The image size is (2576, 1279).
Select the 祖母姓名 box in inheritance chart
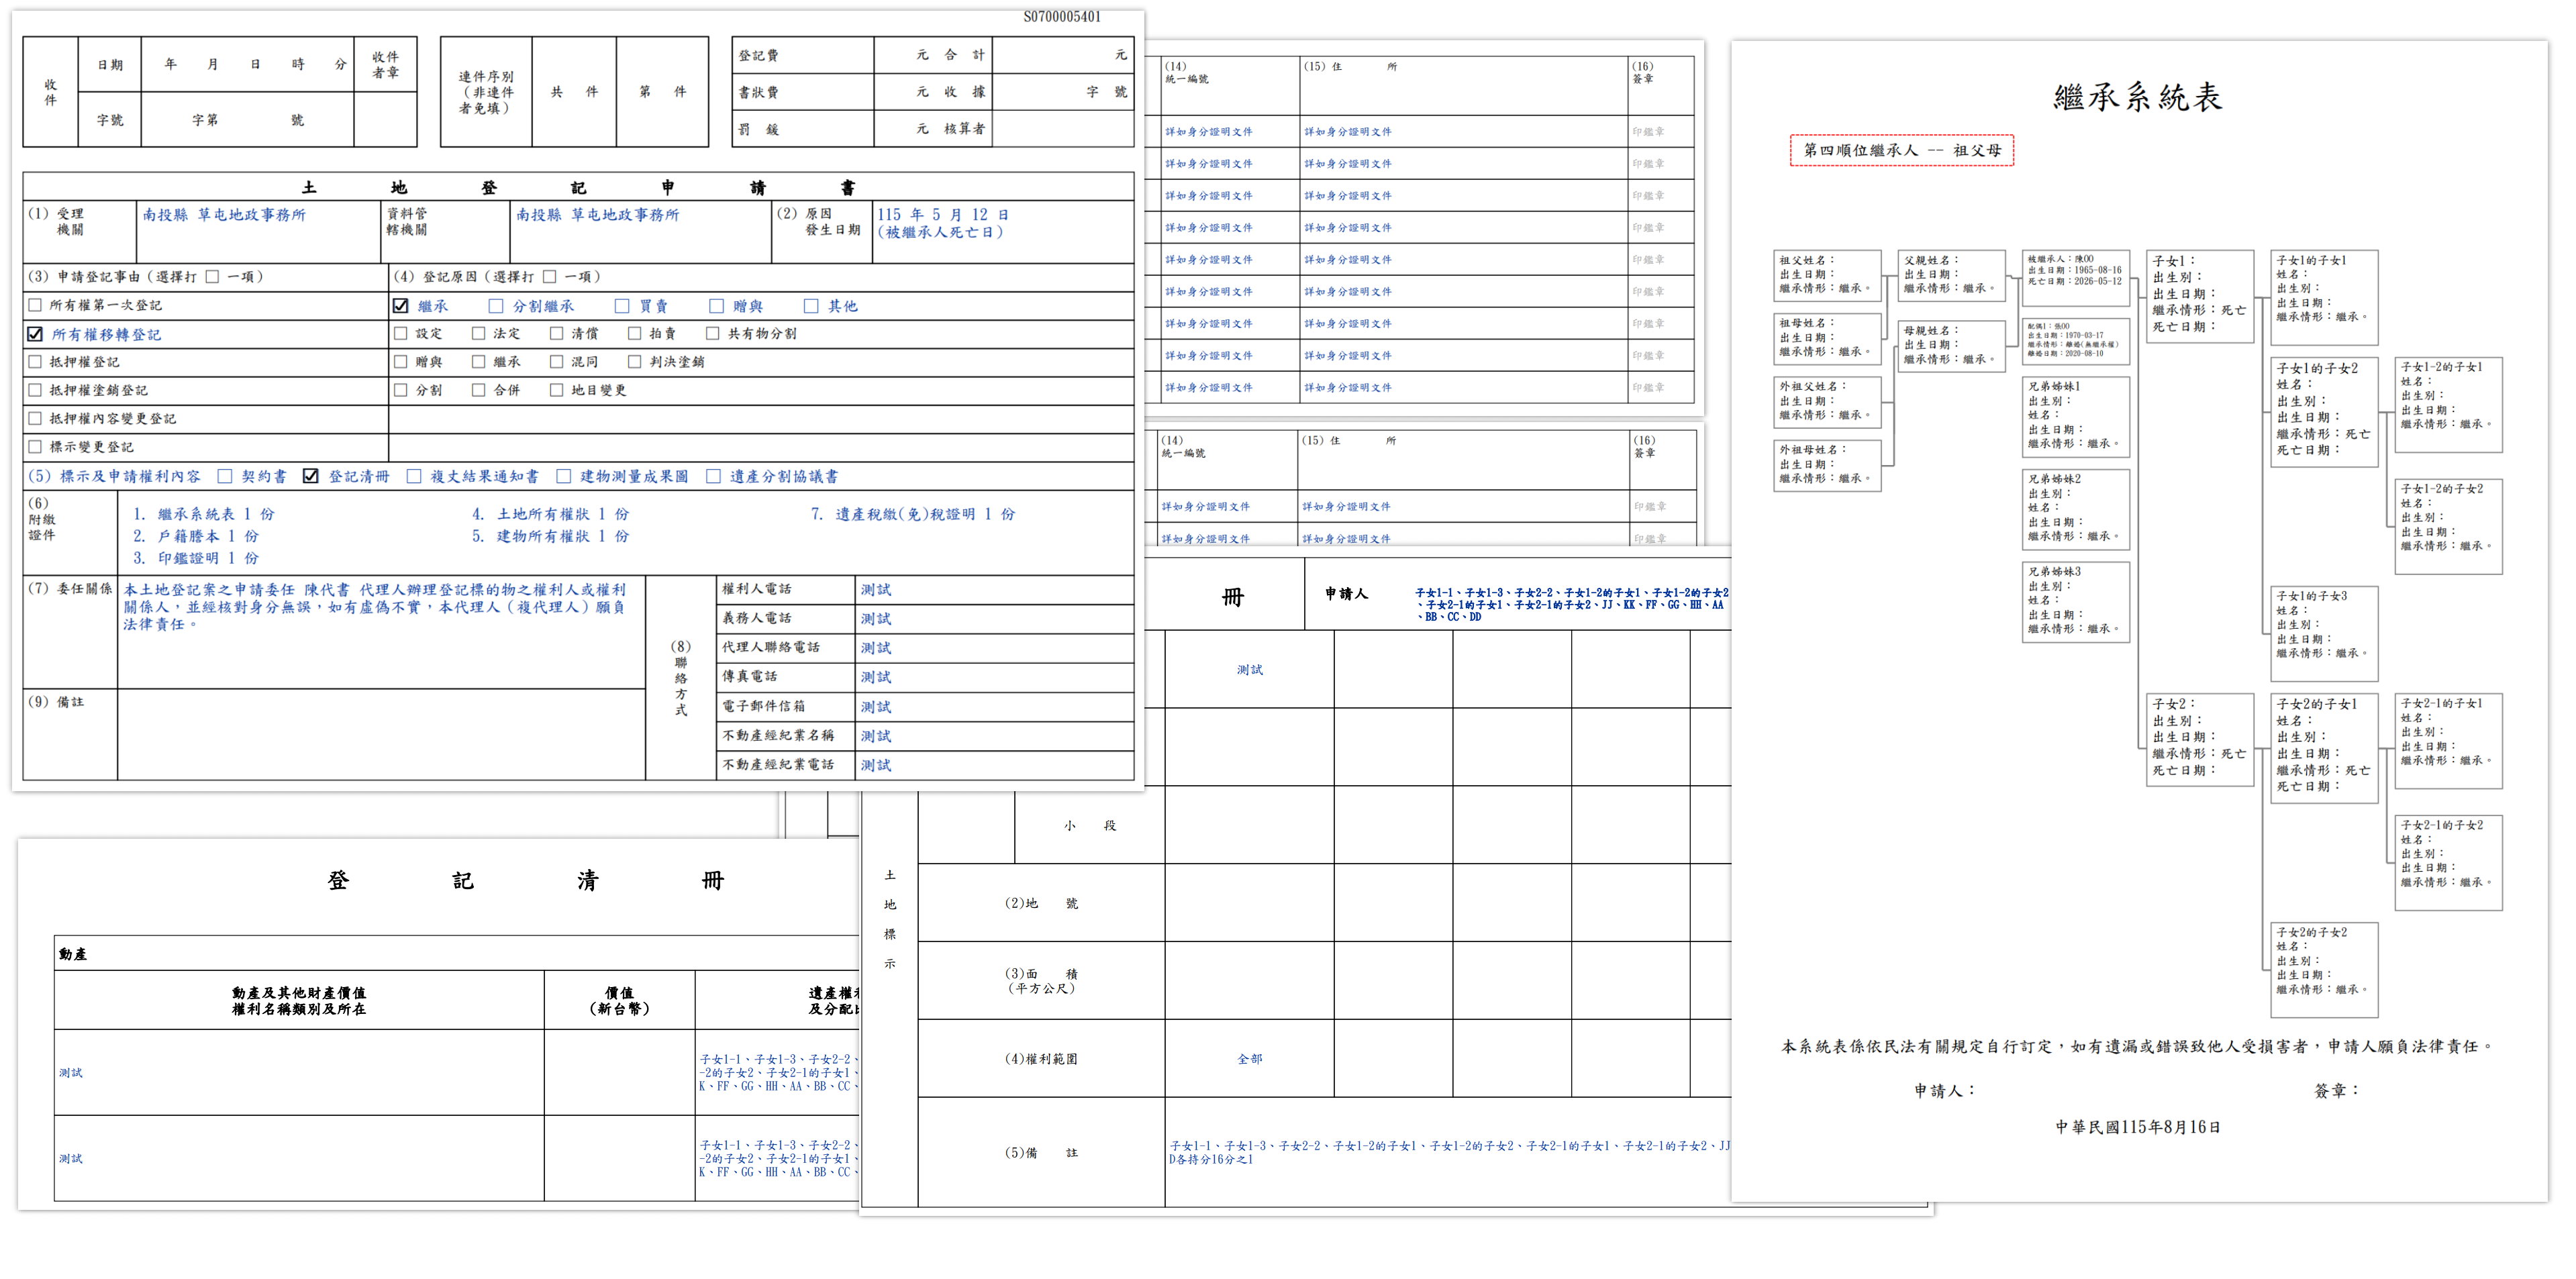(x=1827, y=338)
